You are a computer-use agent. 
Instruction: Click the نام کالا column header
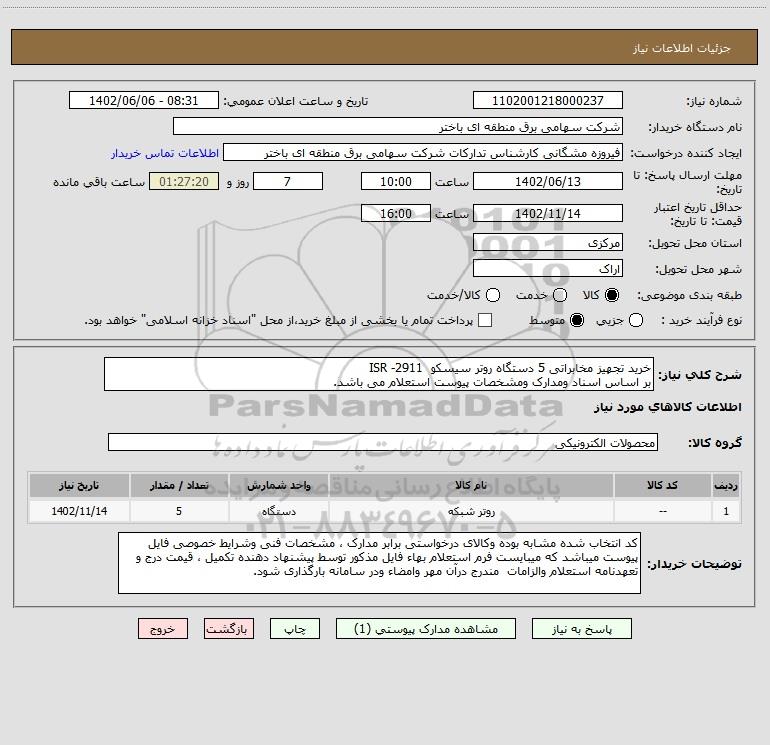(471, 485)
